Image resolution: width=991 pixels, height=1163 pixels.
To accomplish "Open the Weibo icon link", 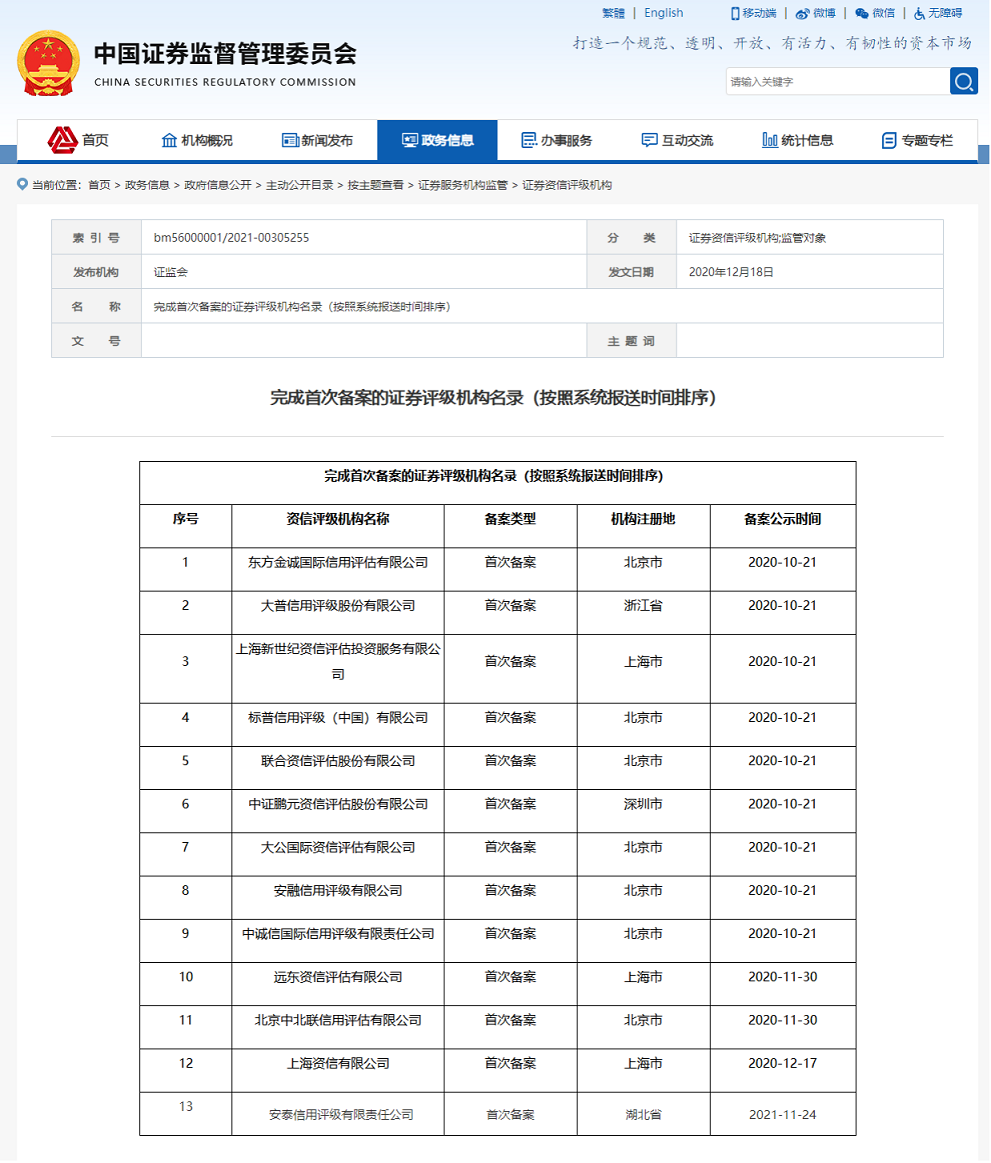I will (x=803, y=13).
